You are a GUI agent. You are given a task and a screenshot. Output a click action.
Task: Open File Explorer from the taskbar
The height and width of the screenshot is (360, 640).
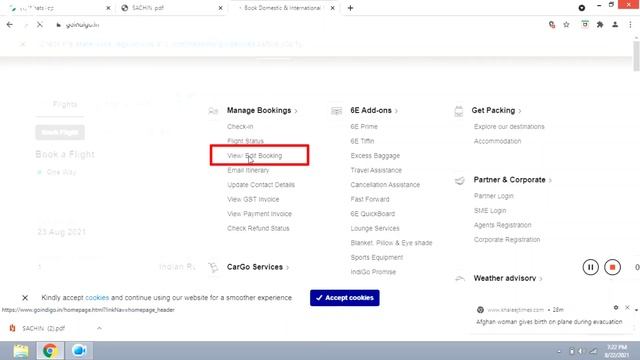tap(21, 351)
